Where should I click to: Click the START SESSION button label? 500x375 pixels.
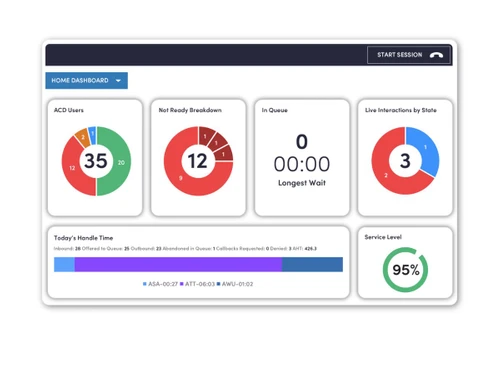click(x=400, y=55)
